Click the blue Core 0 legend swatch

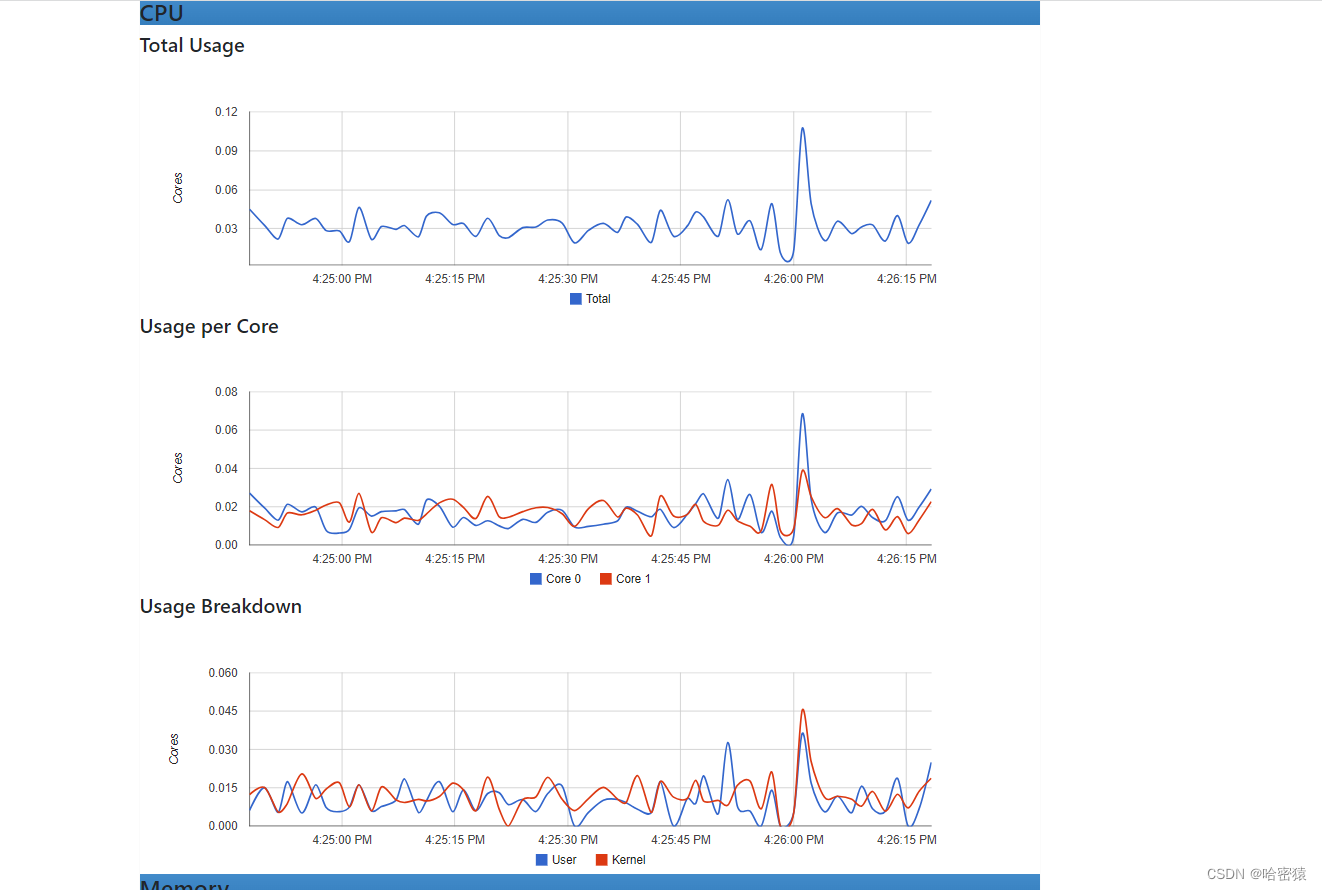(x=536, y=579)
